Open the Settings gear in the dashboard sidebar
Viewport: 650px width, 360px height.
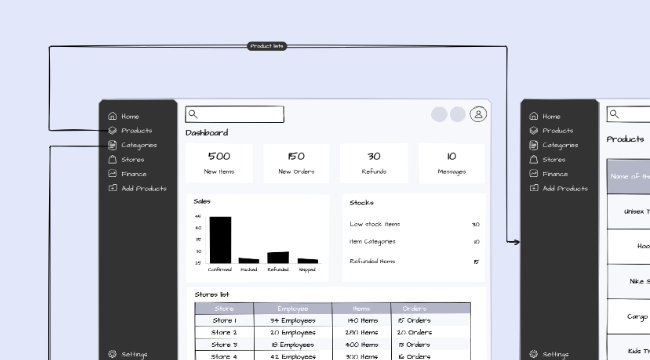pos(112,354)
